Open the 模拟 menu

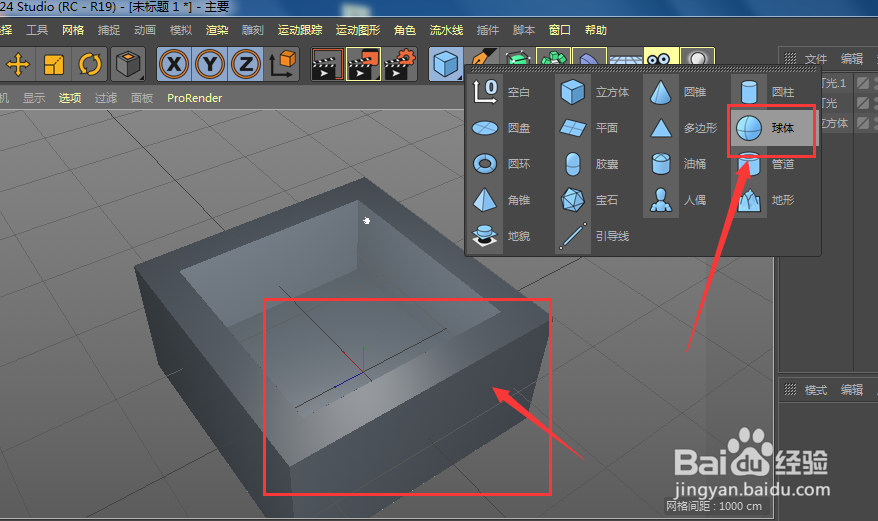pyautogui.click(x=180, y=30)
